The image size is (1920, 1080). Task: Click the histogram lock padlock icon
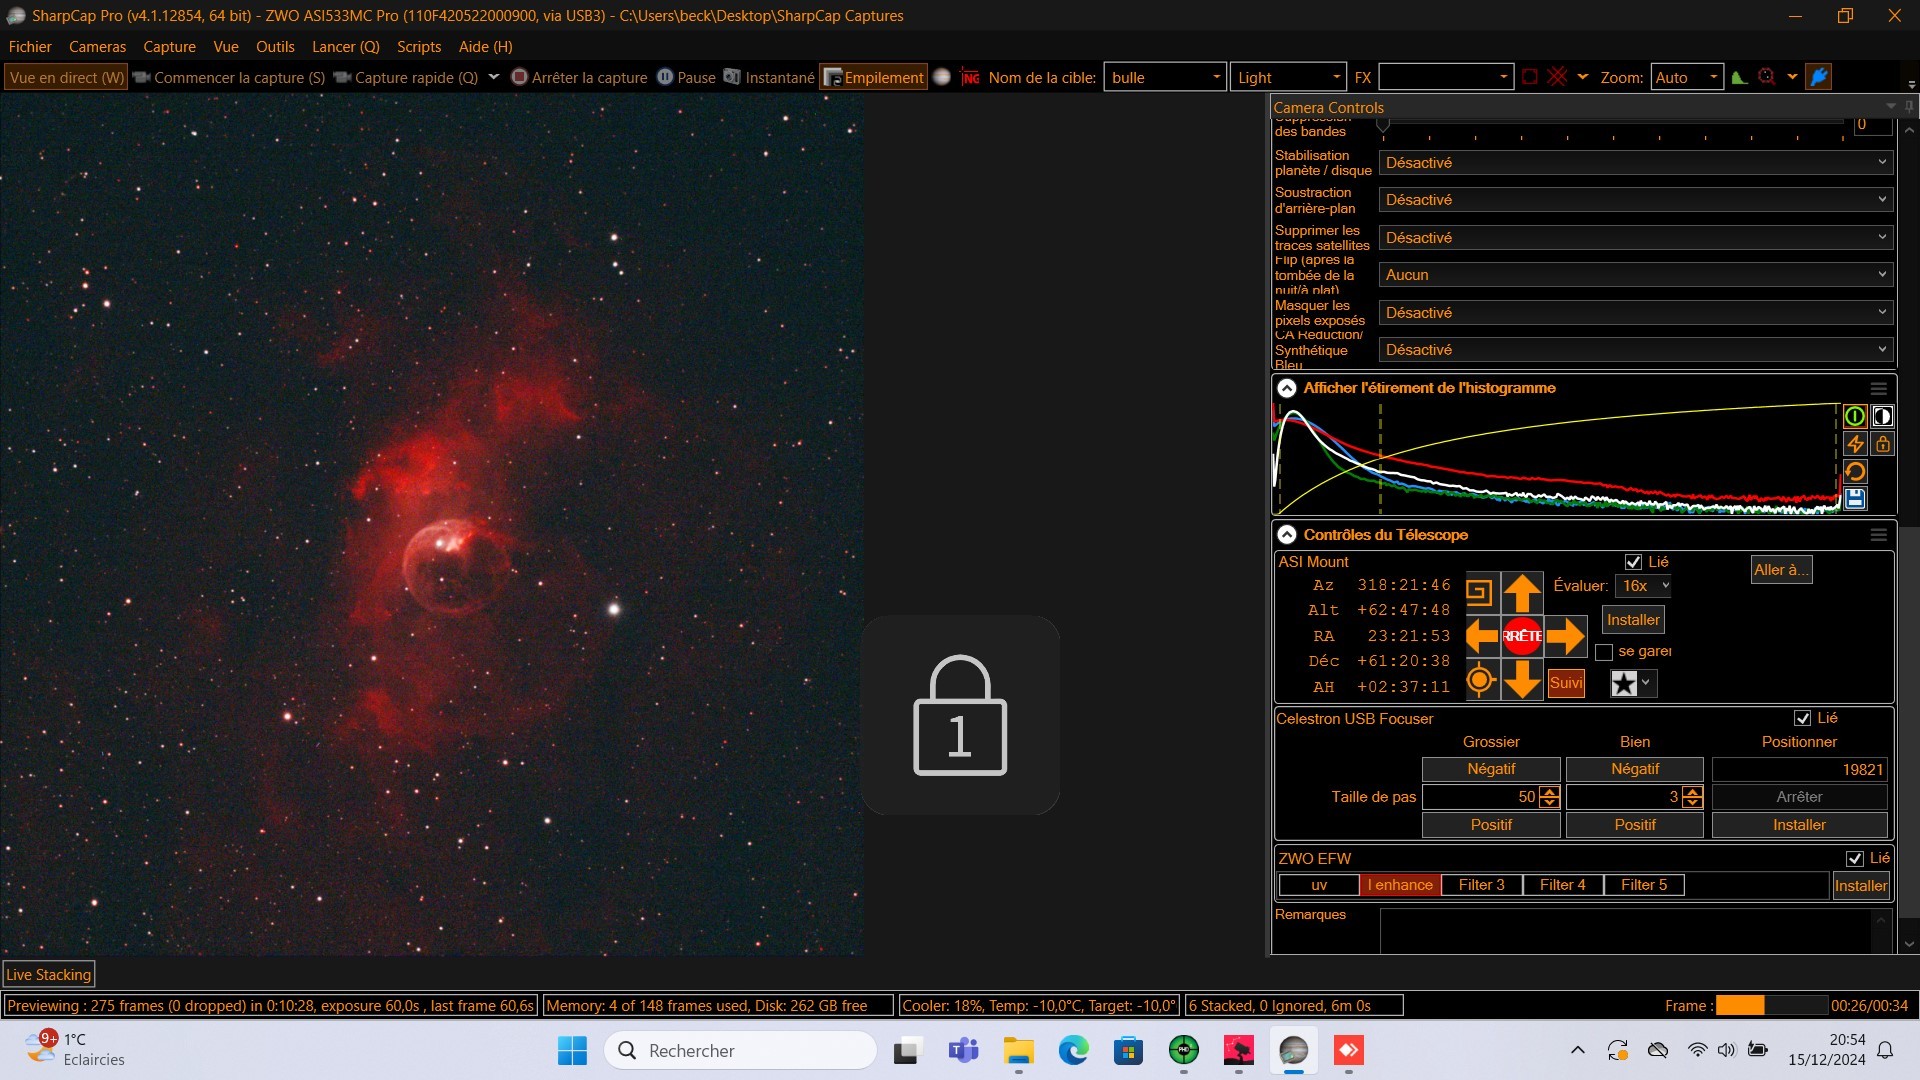1883,444
